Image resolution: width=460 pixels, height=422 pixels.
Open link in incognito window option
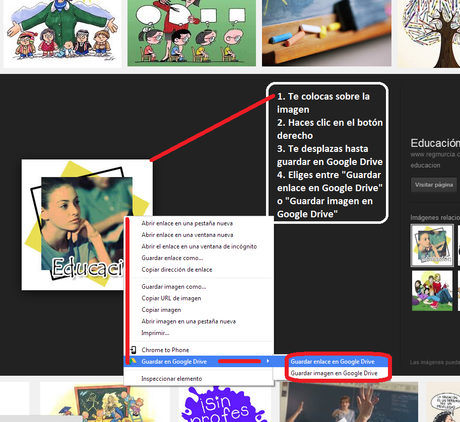(199, 246)
